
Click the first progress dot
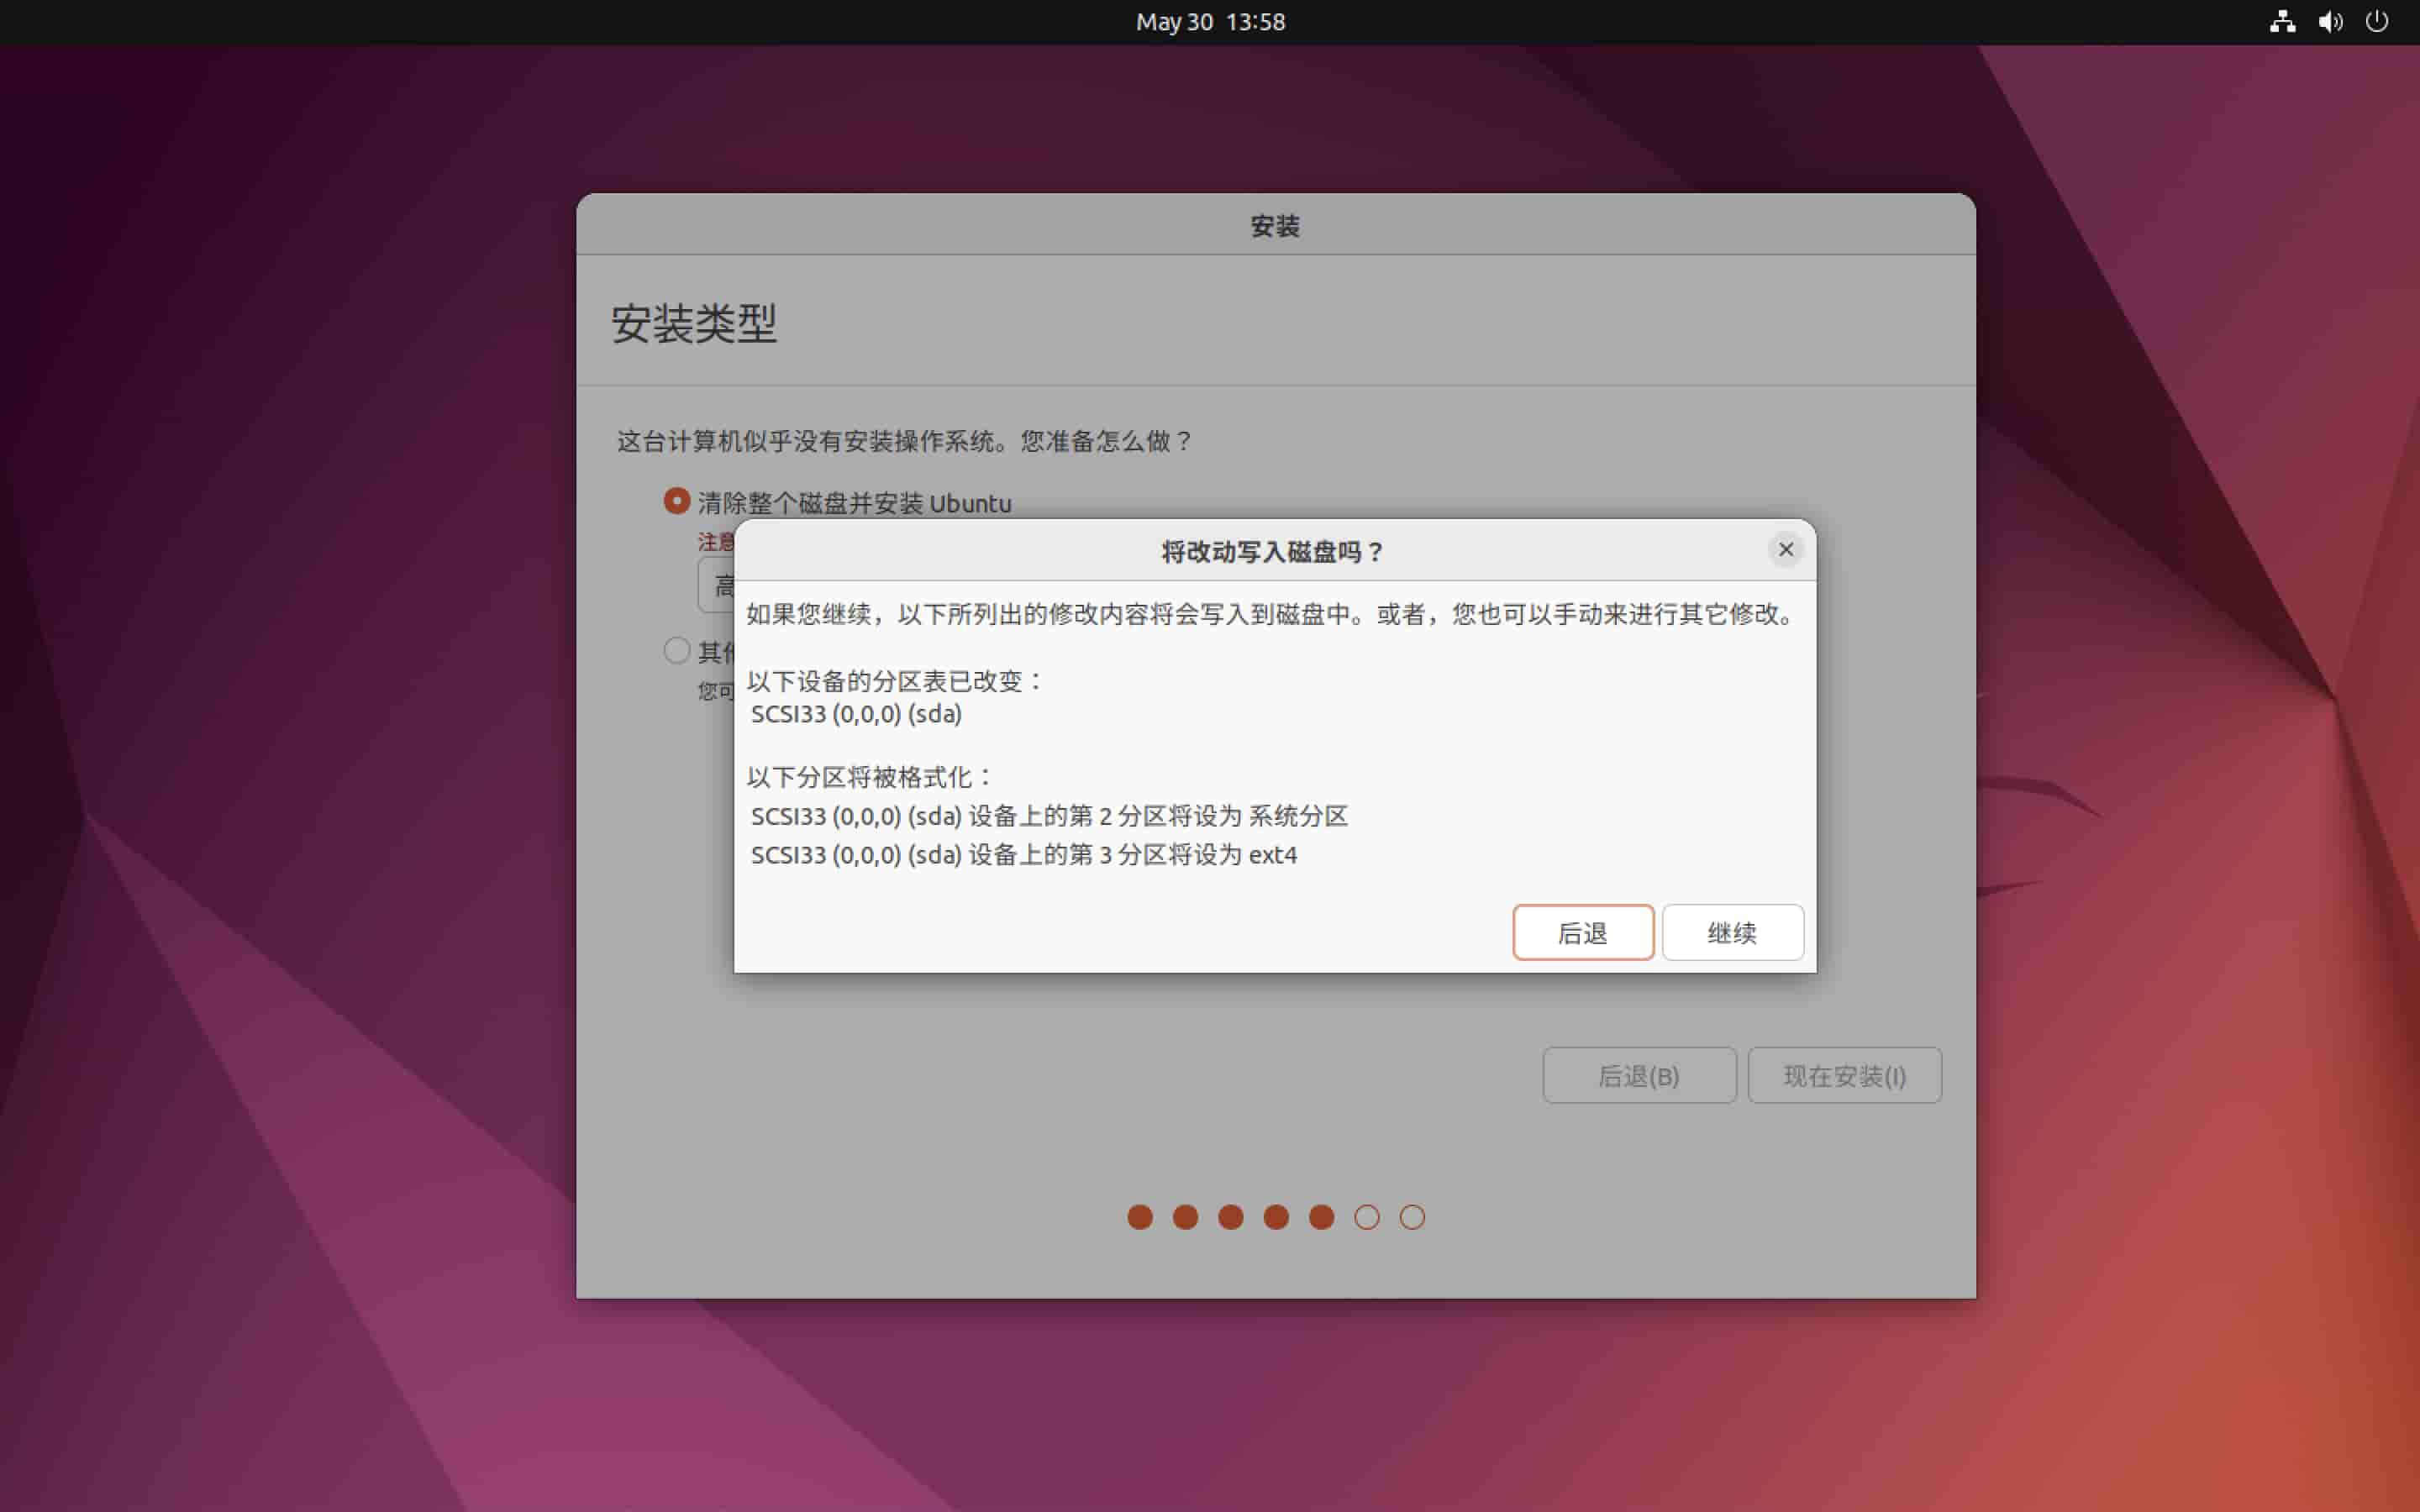pos(1140,1217)
